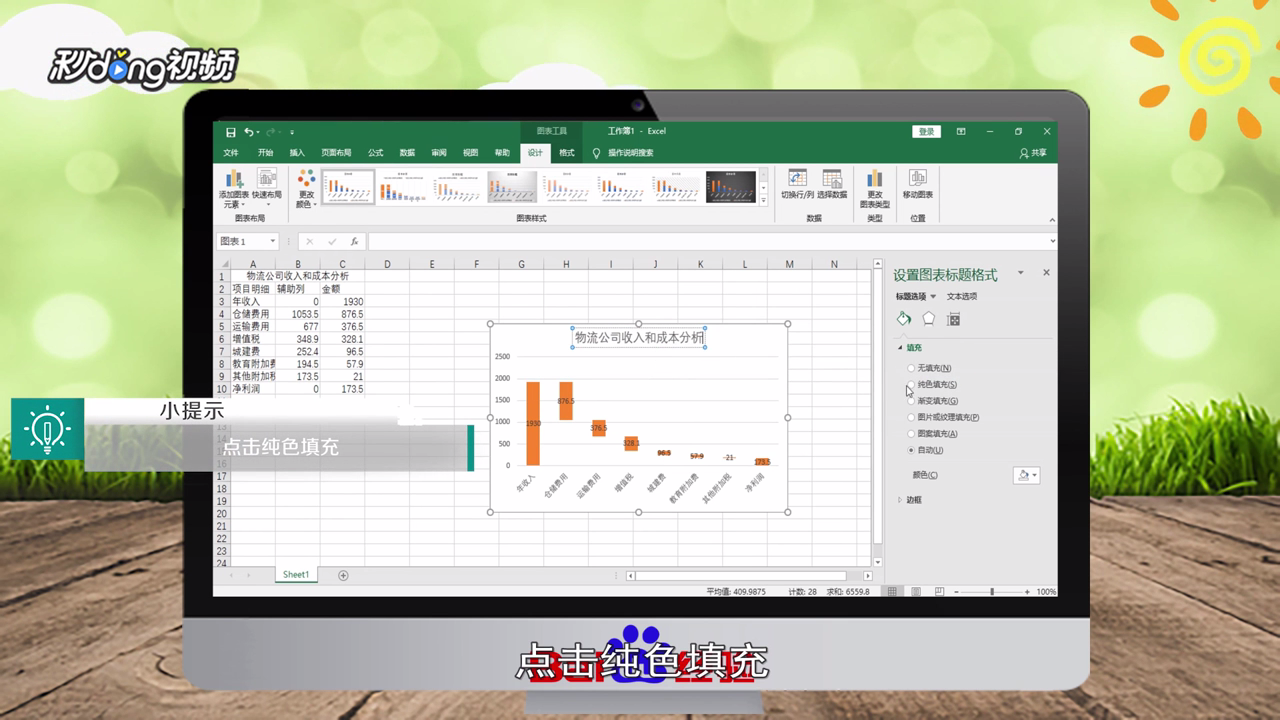This screenshot has width=1280, height=720.
Task: Select the 效果 pentagon icon in the pane
Action: pyautogui.click(x=927, y=318)
